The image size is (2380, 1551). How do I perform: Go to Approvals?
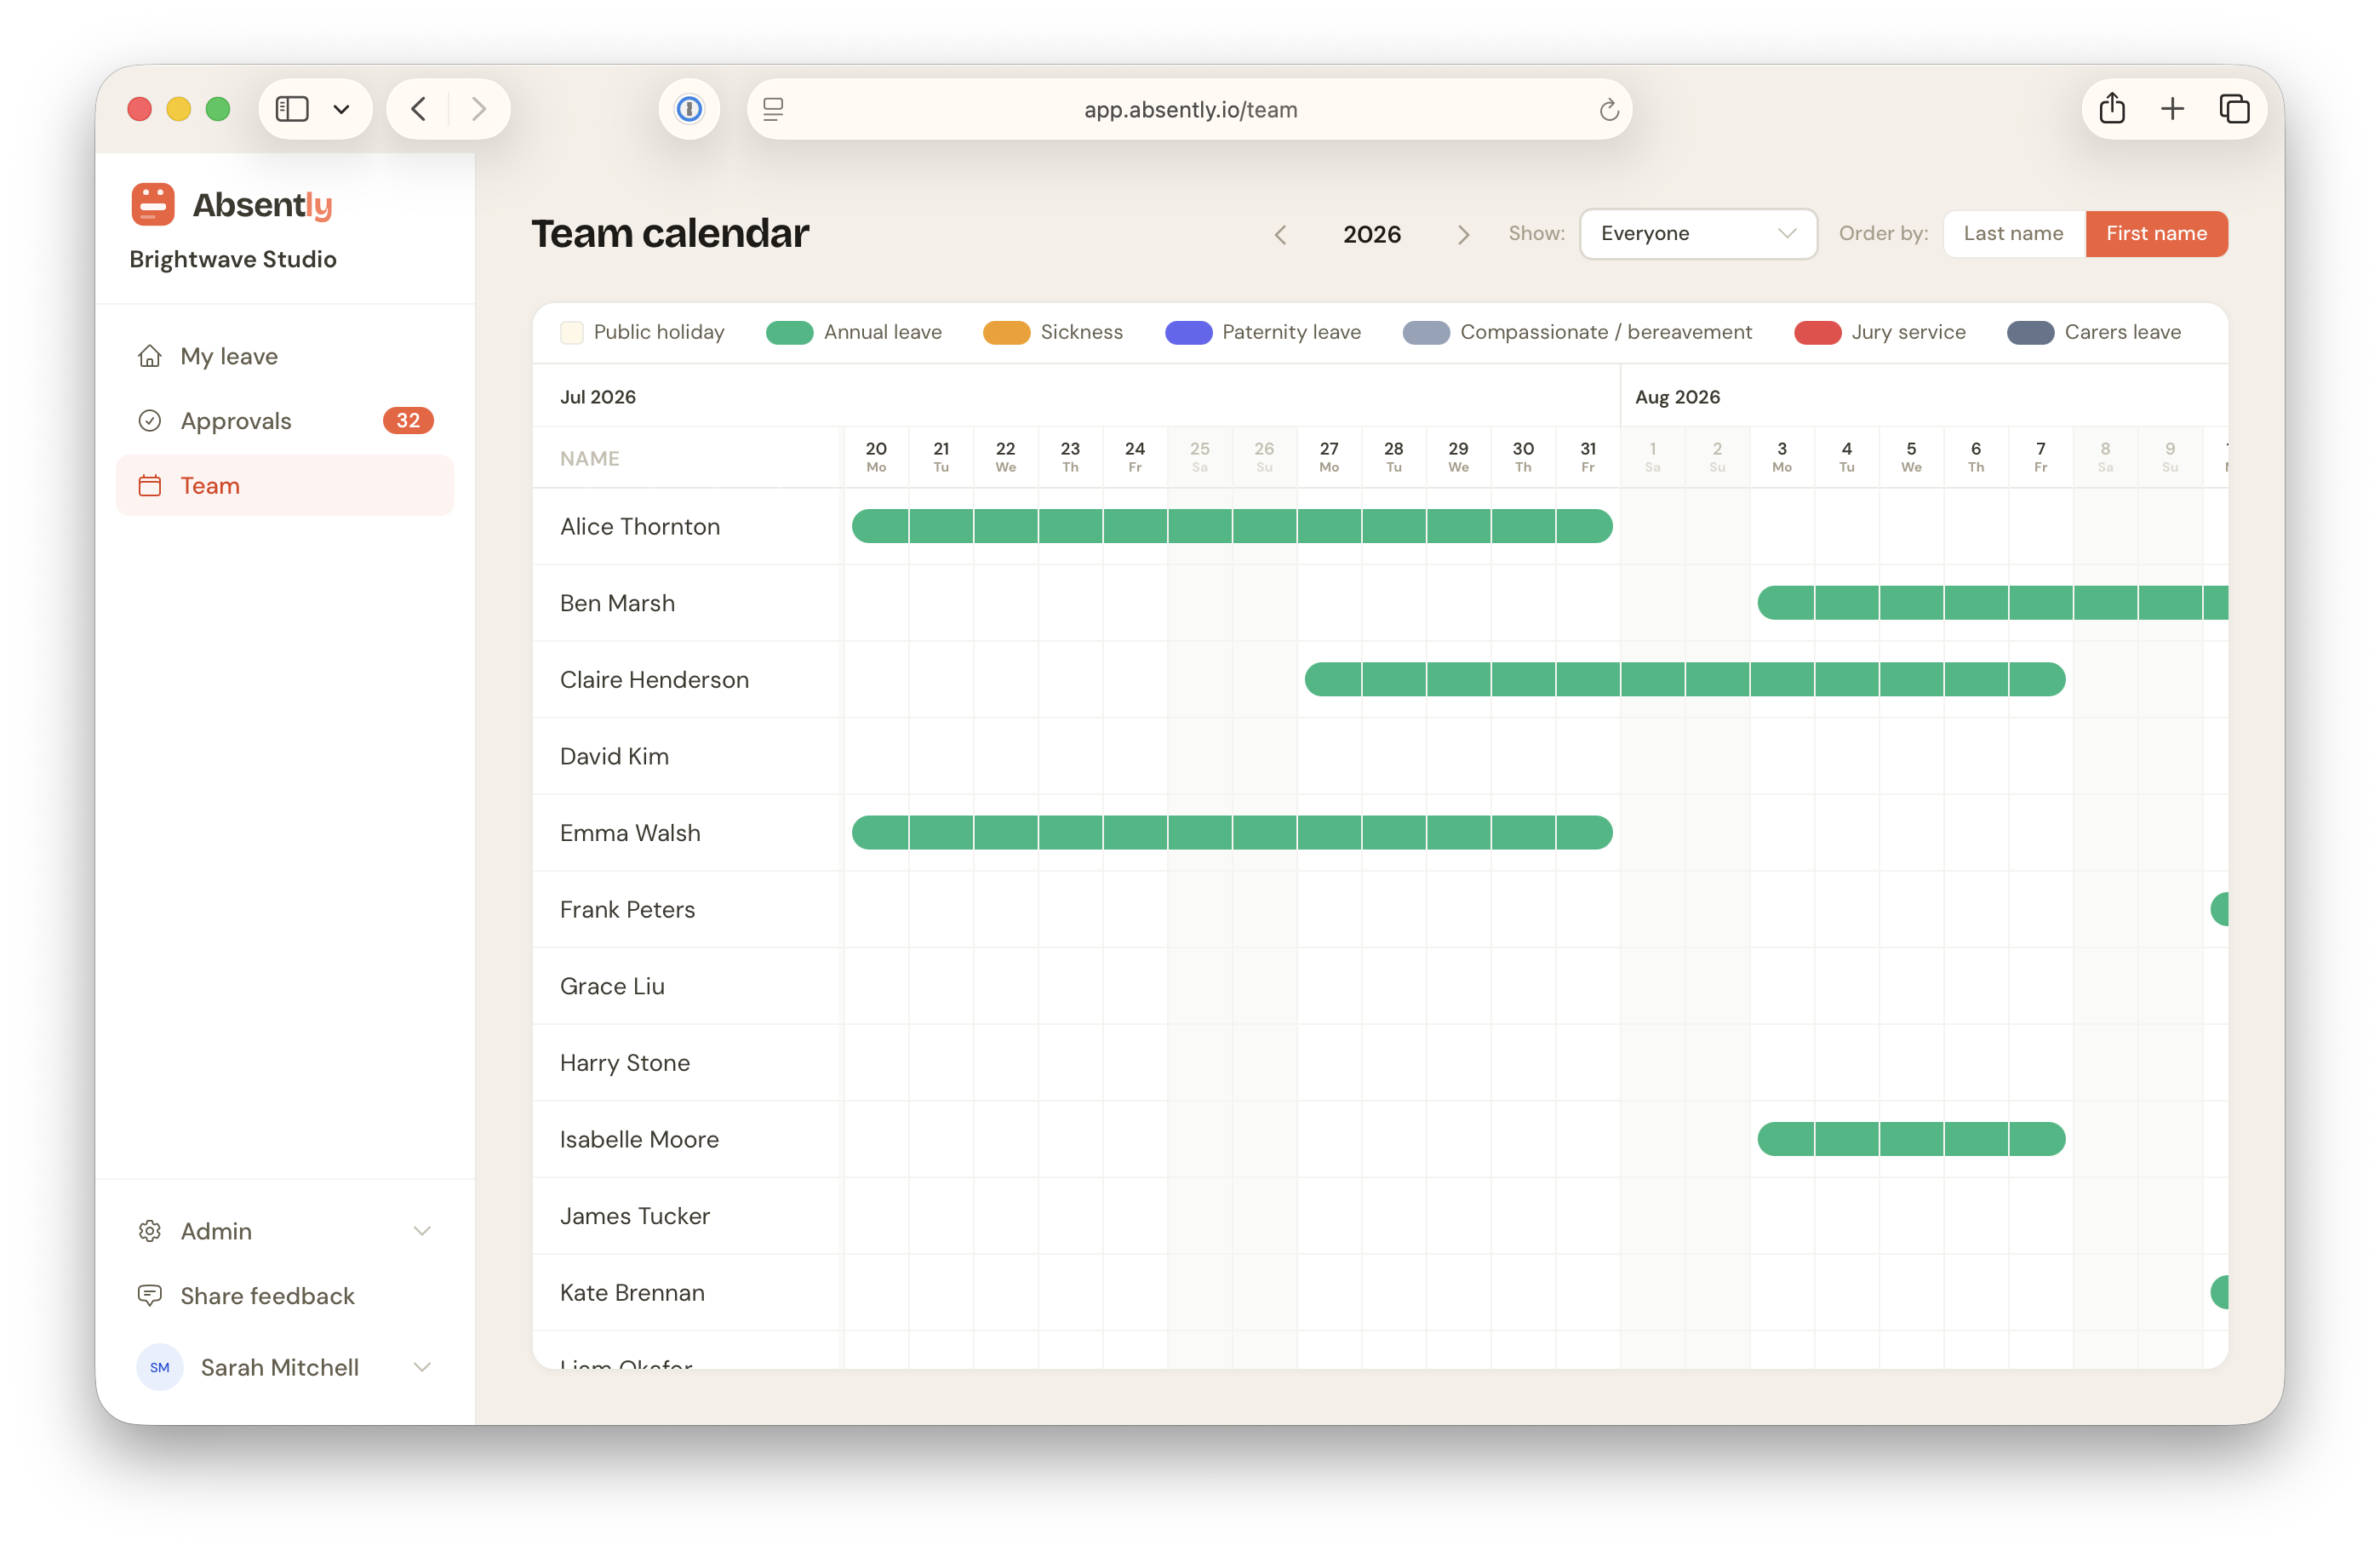[x=236, y=421]
